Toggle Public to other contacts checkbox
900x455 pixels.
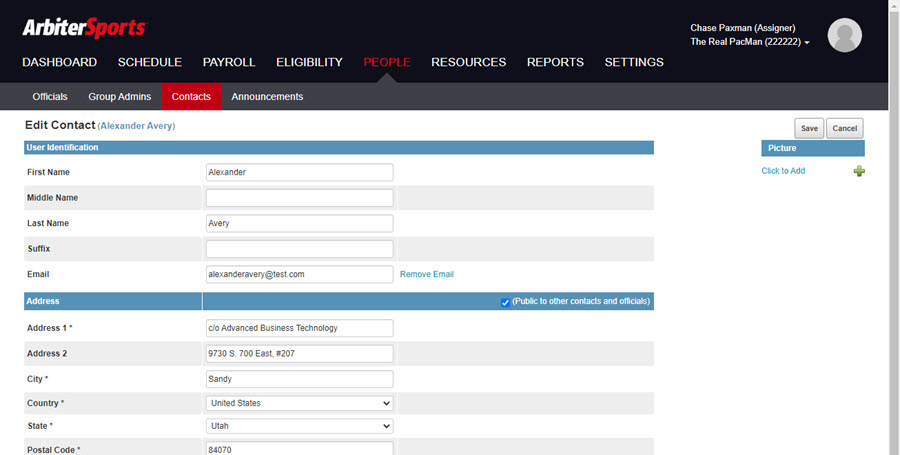pos(505,302)
